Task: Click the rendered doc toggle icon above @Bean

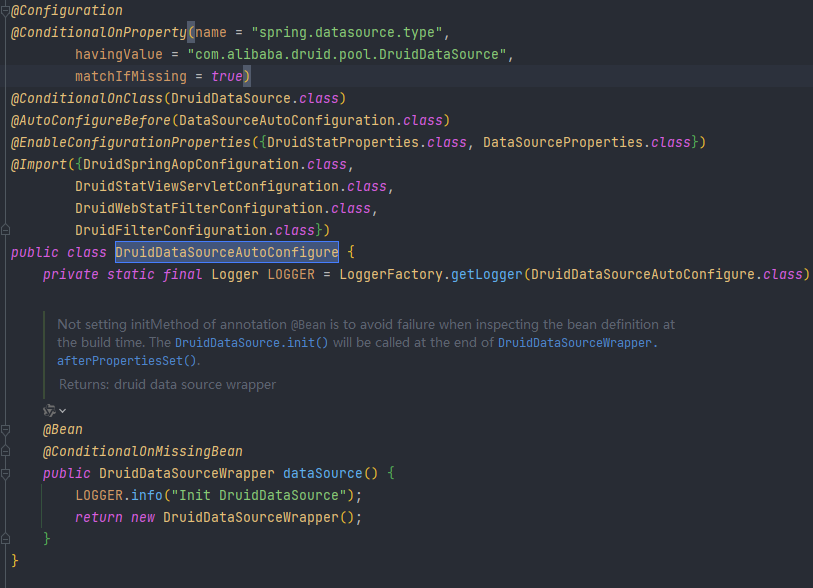Action: click(x=49, y=411)
